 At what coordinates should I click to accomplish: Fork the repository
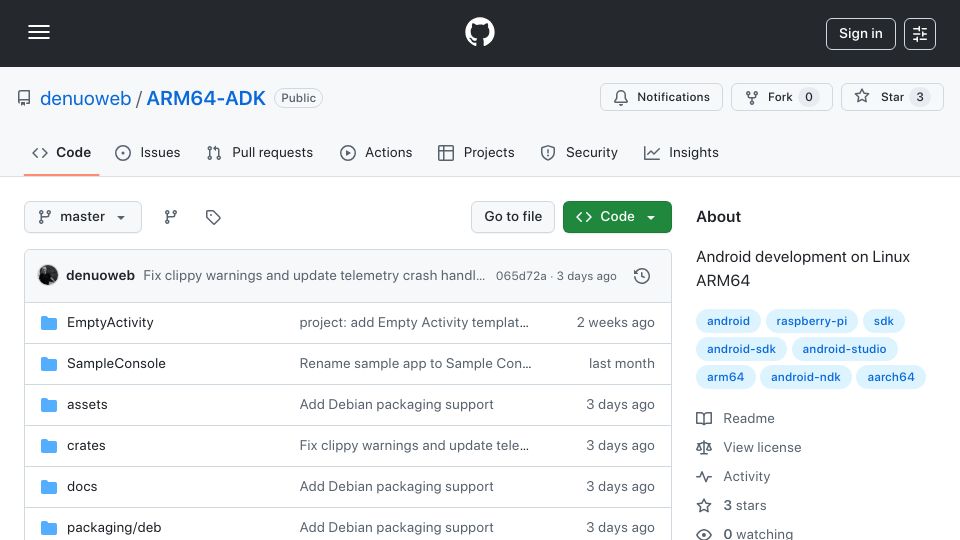point(782,97)
